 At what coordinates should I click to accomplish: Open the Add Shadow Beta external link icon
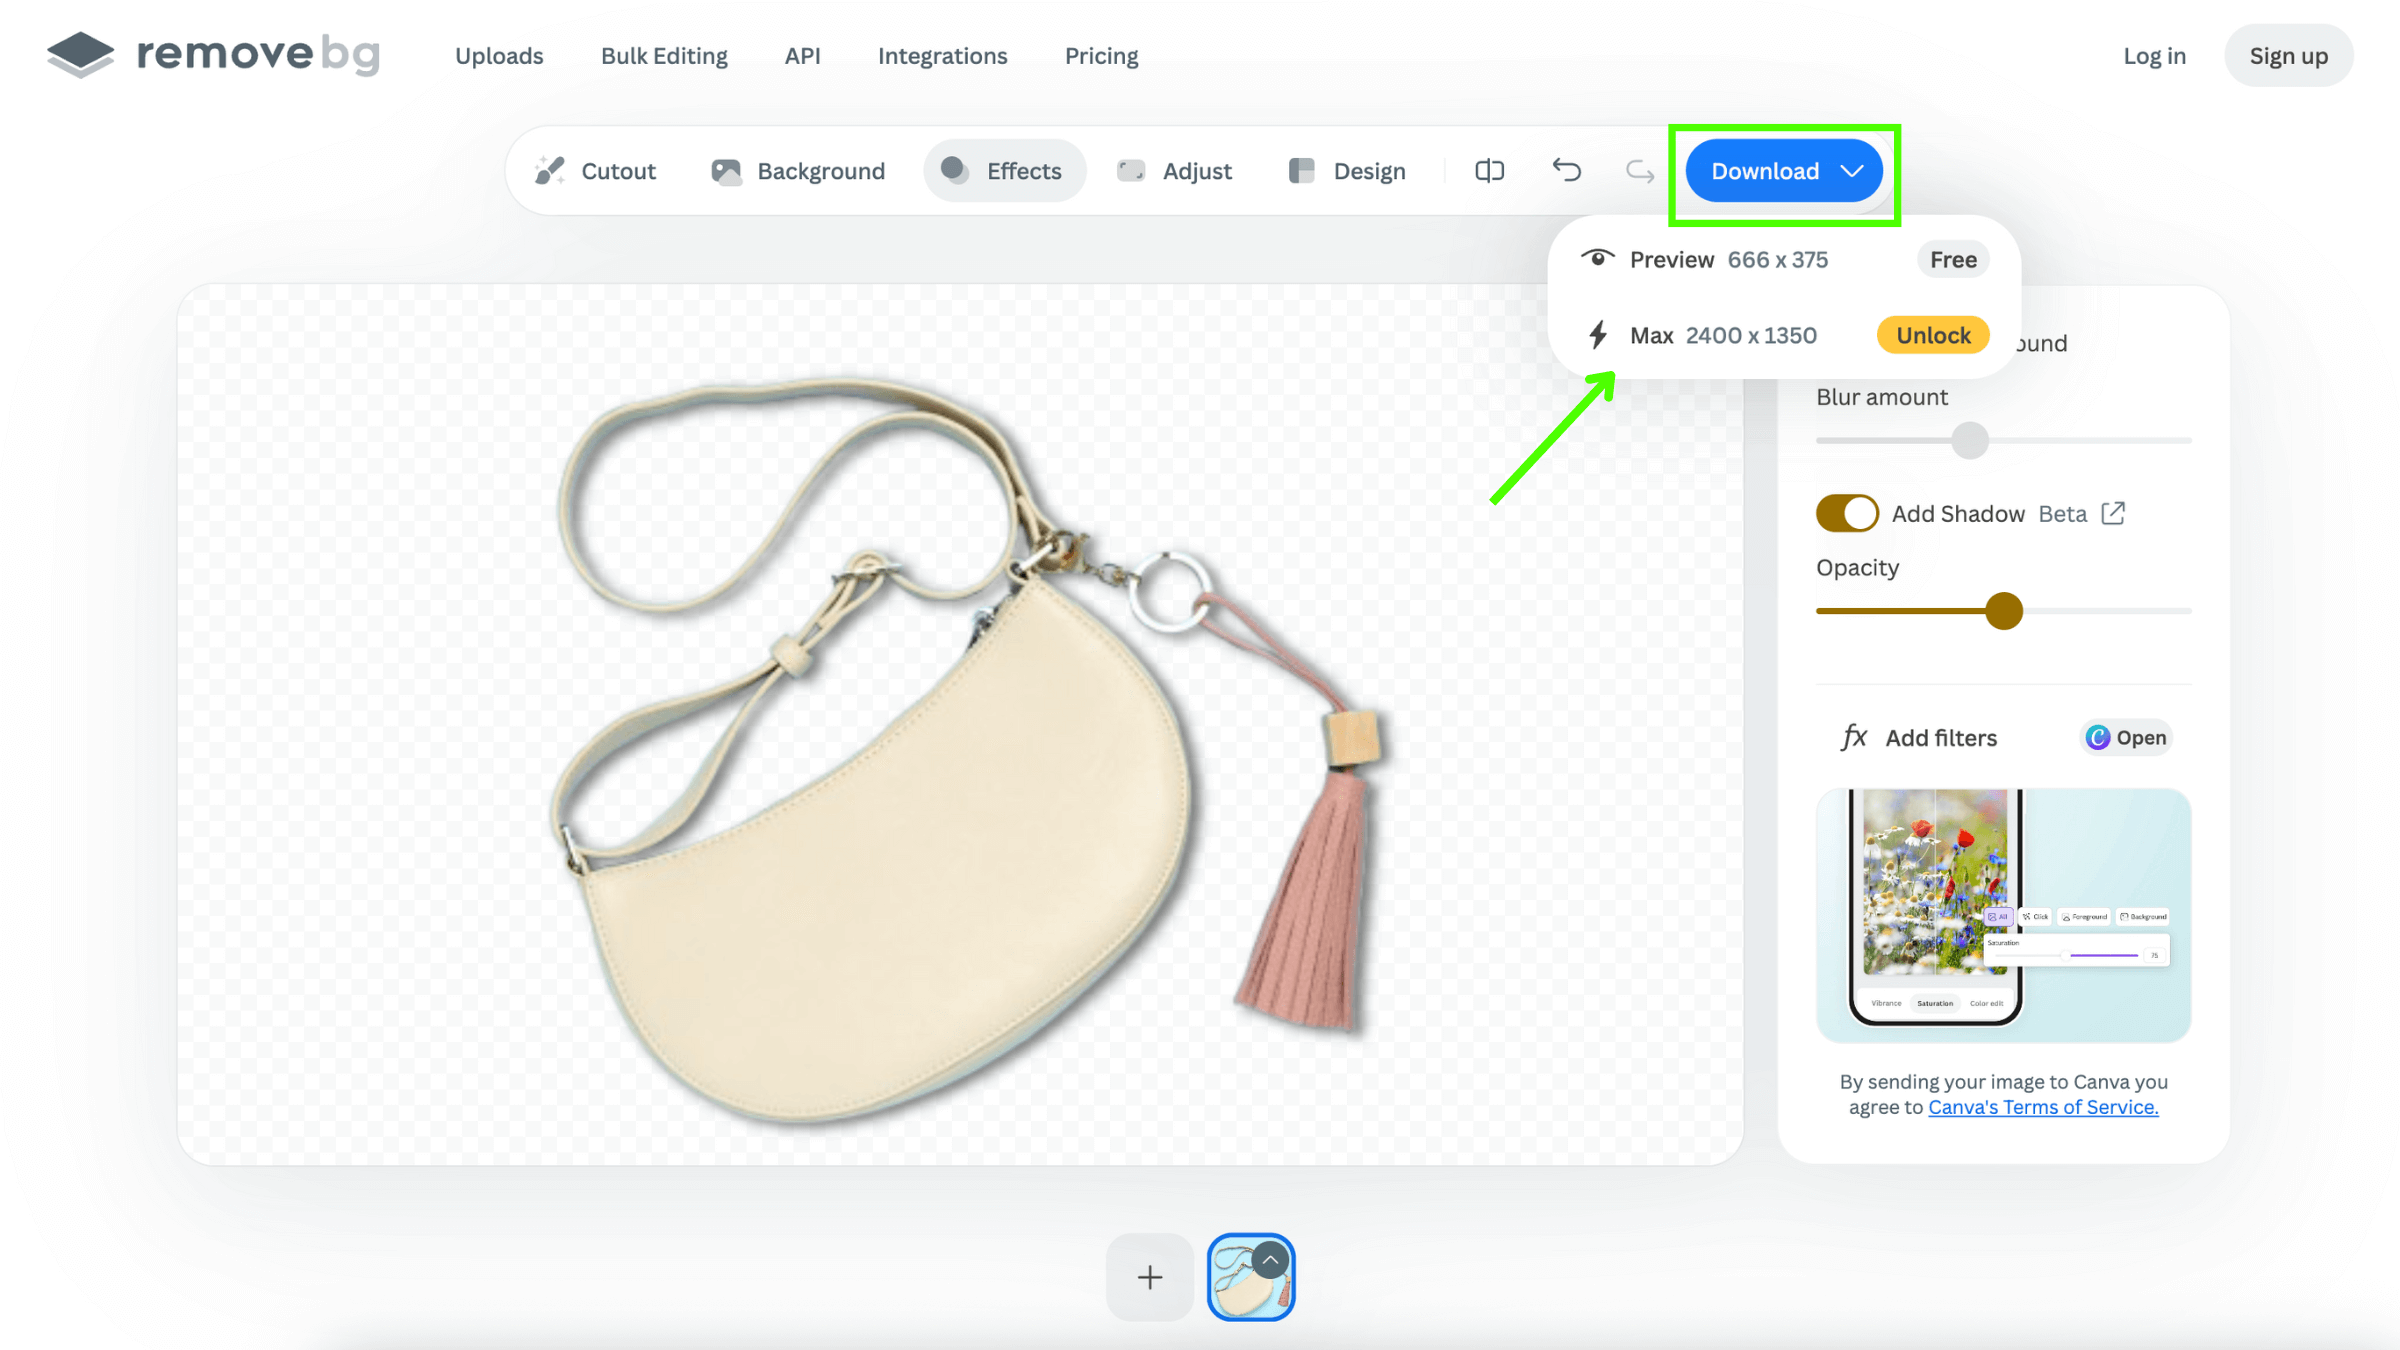[2113, 513]
